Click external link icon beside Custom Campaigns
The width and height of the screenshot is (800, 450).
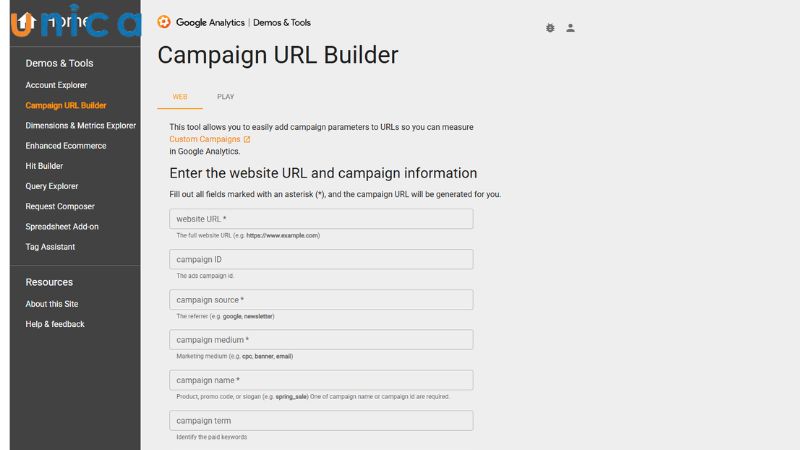point(247,139)
